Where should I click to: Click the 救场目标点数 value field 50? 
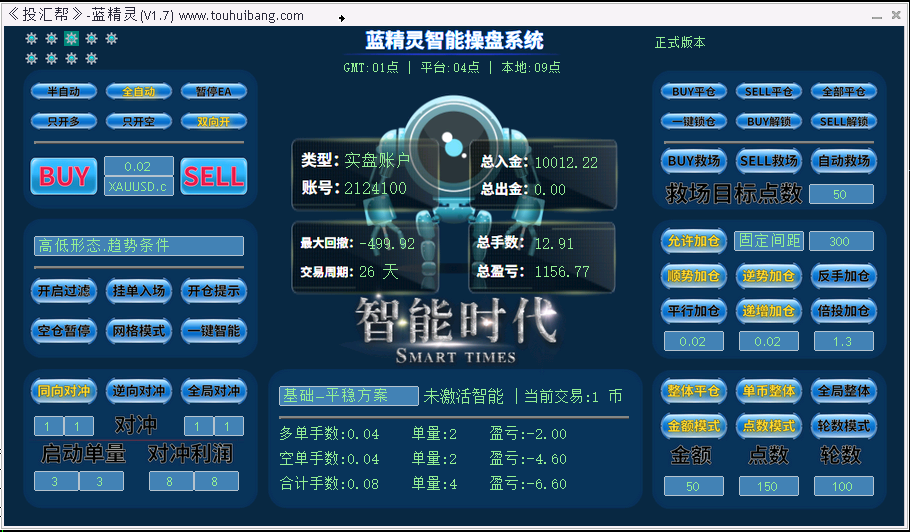click(841, 194)
